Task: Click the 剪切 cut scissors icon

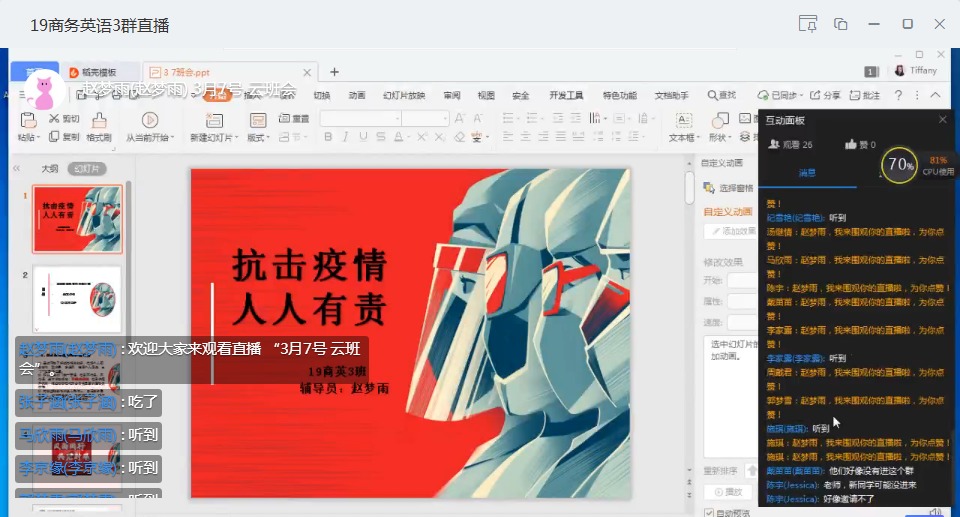Action: 53,118
